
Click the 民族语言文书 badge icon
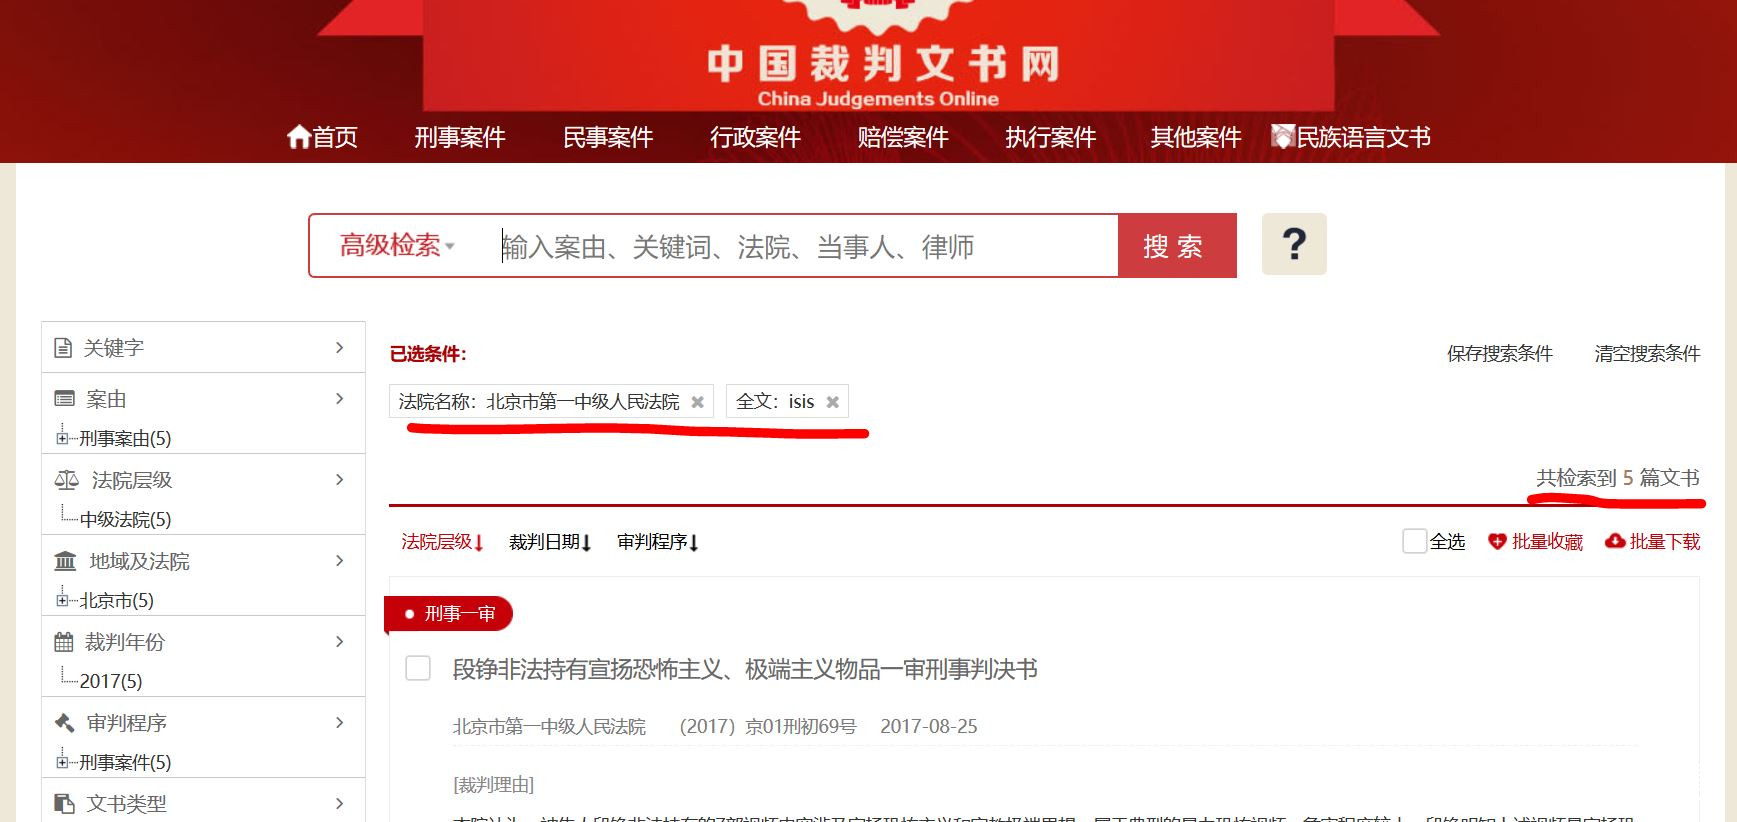[x=1282, y=136]
